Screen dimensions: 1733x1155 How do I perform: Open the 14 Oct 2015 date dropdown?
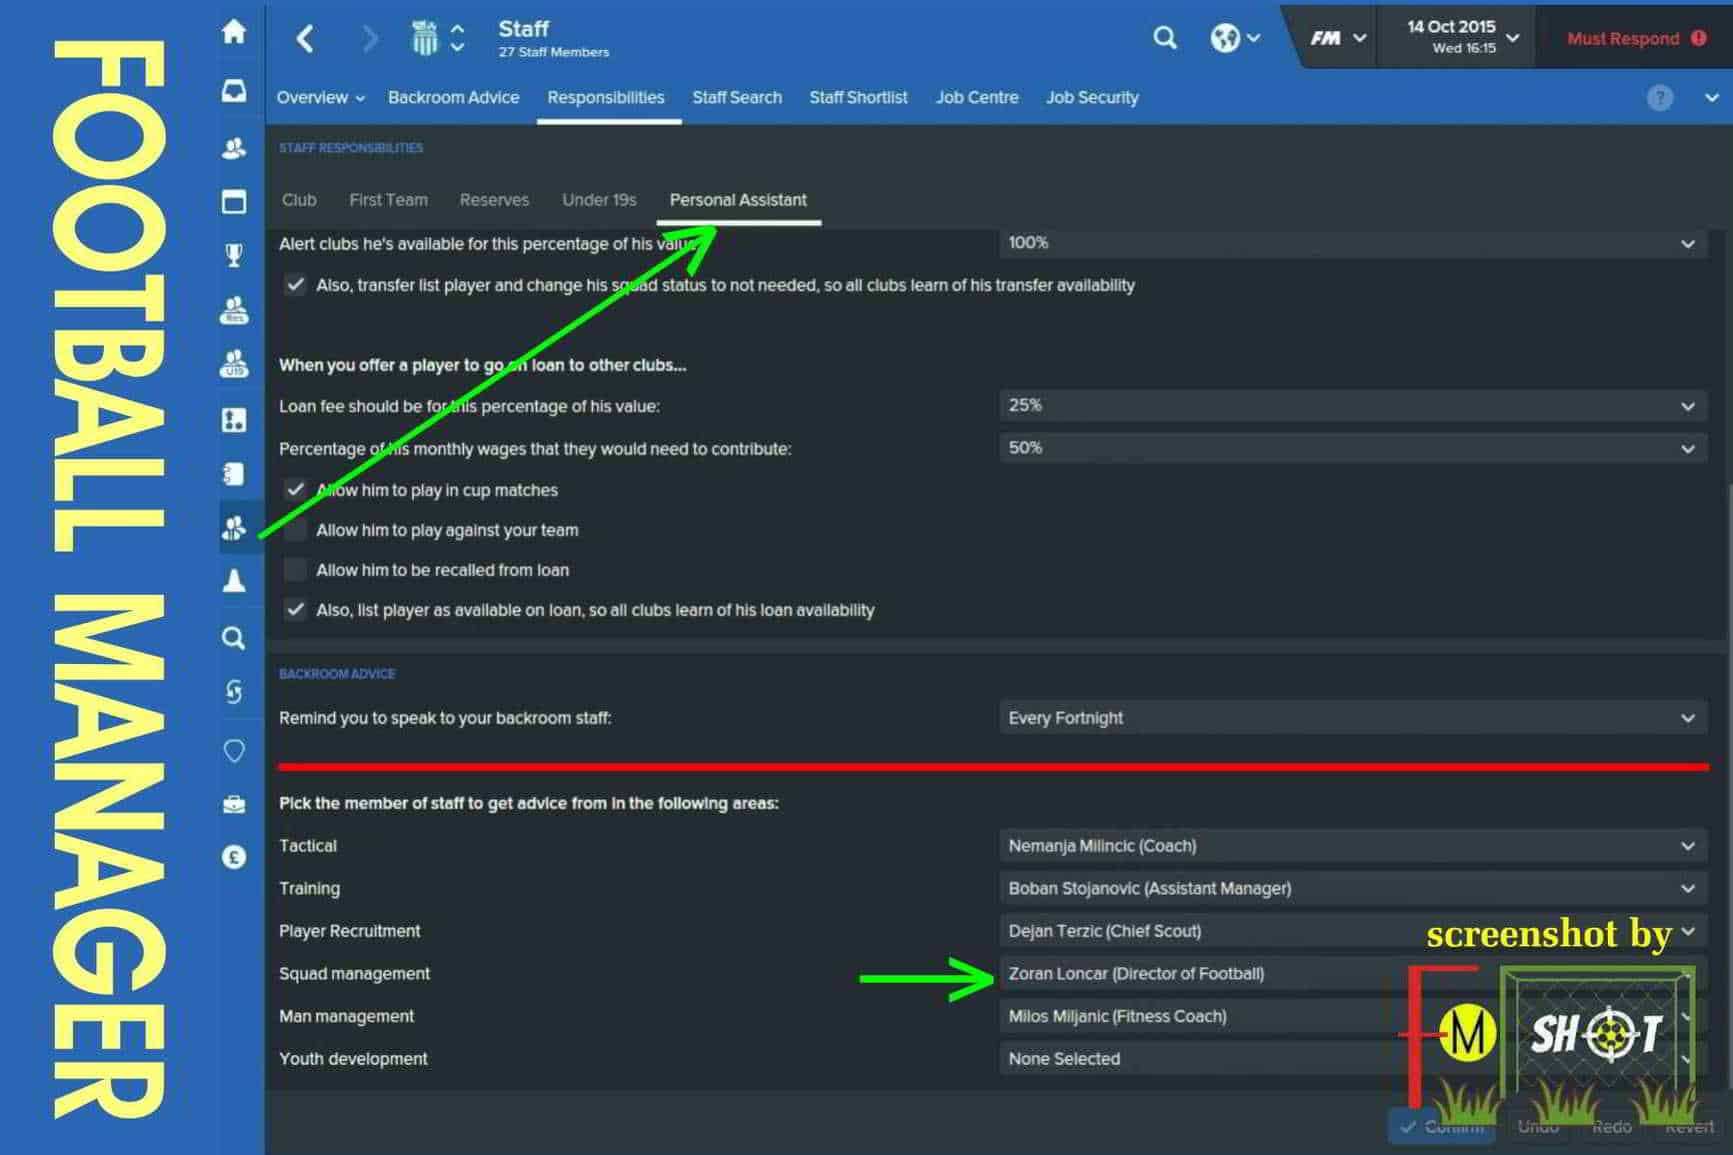click(x=1462, y=37)
